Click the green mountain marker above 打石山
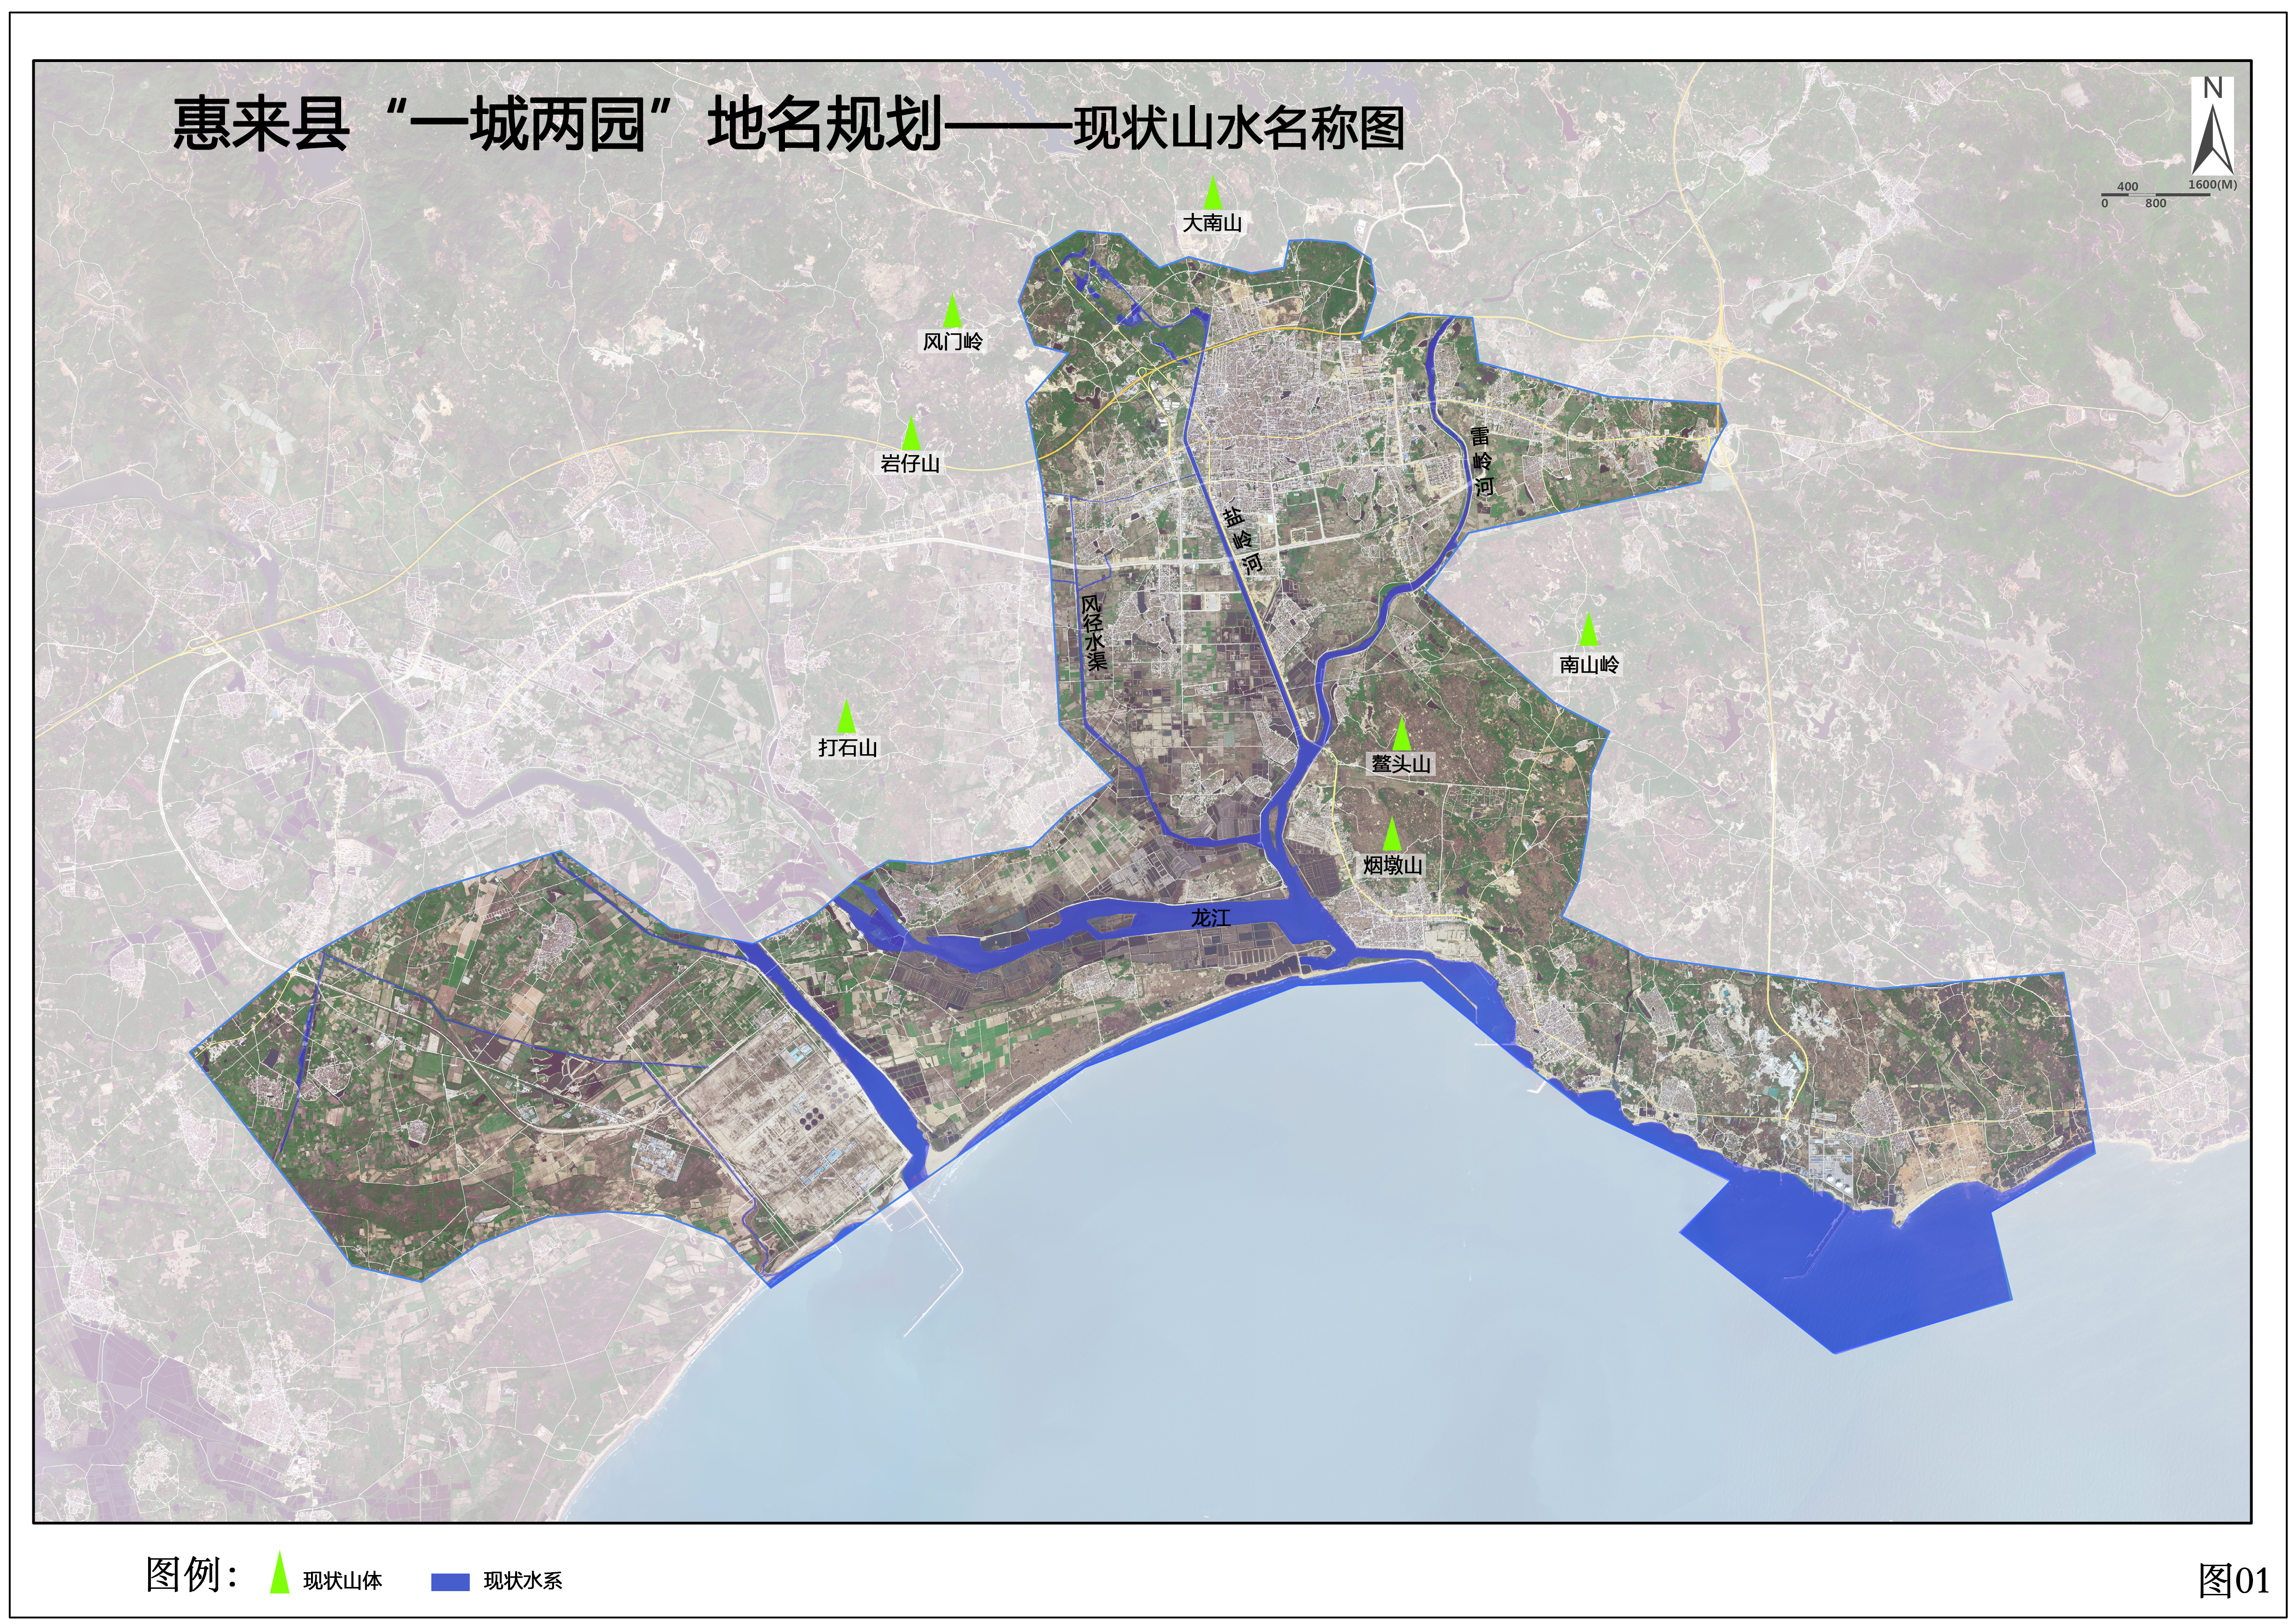The height and width of the screenshot is (1624, 2296). (847, 716)
